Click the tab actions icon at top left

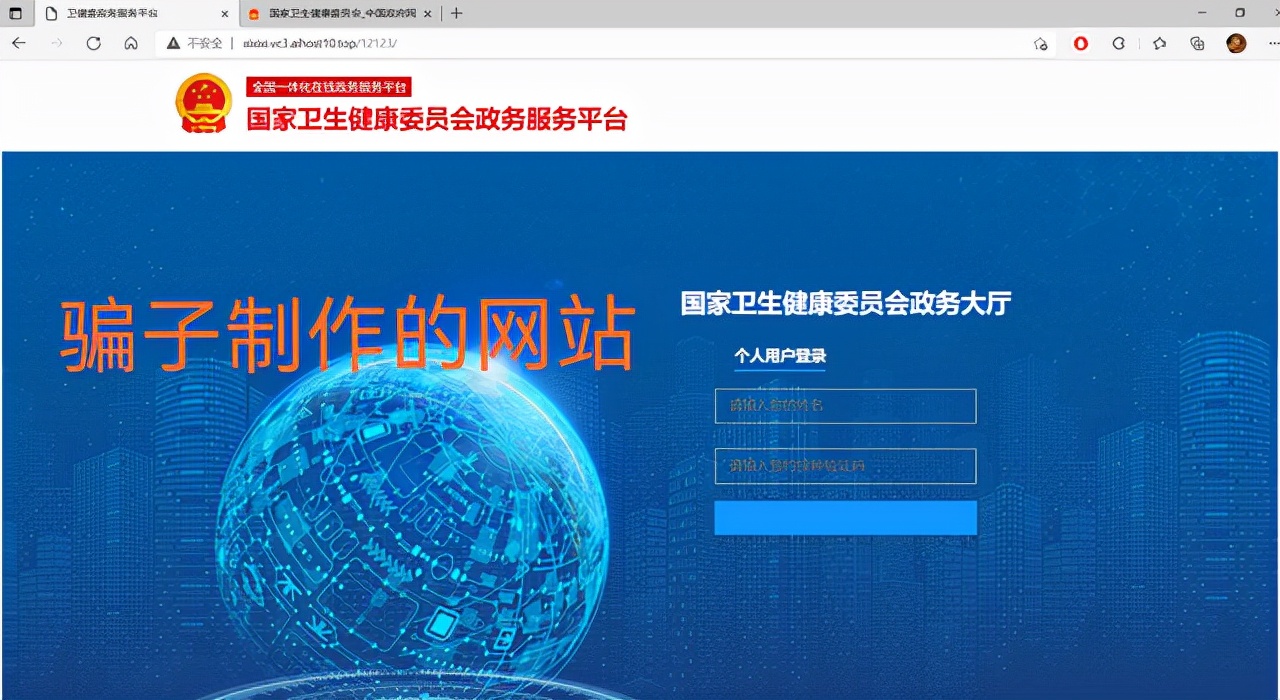pos(14,14)
